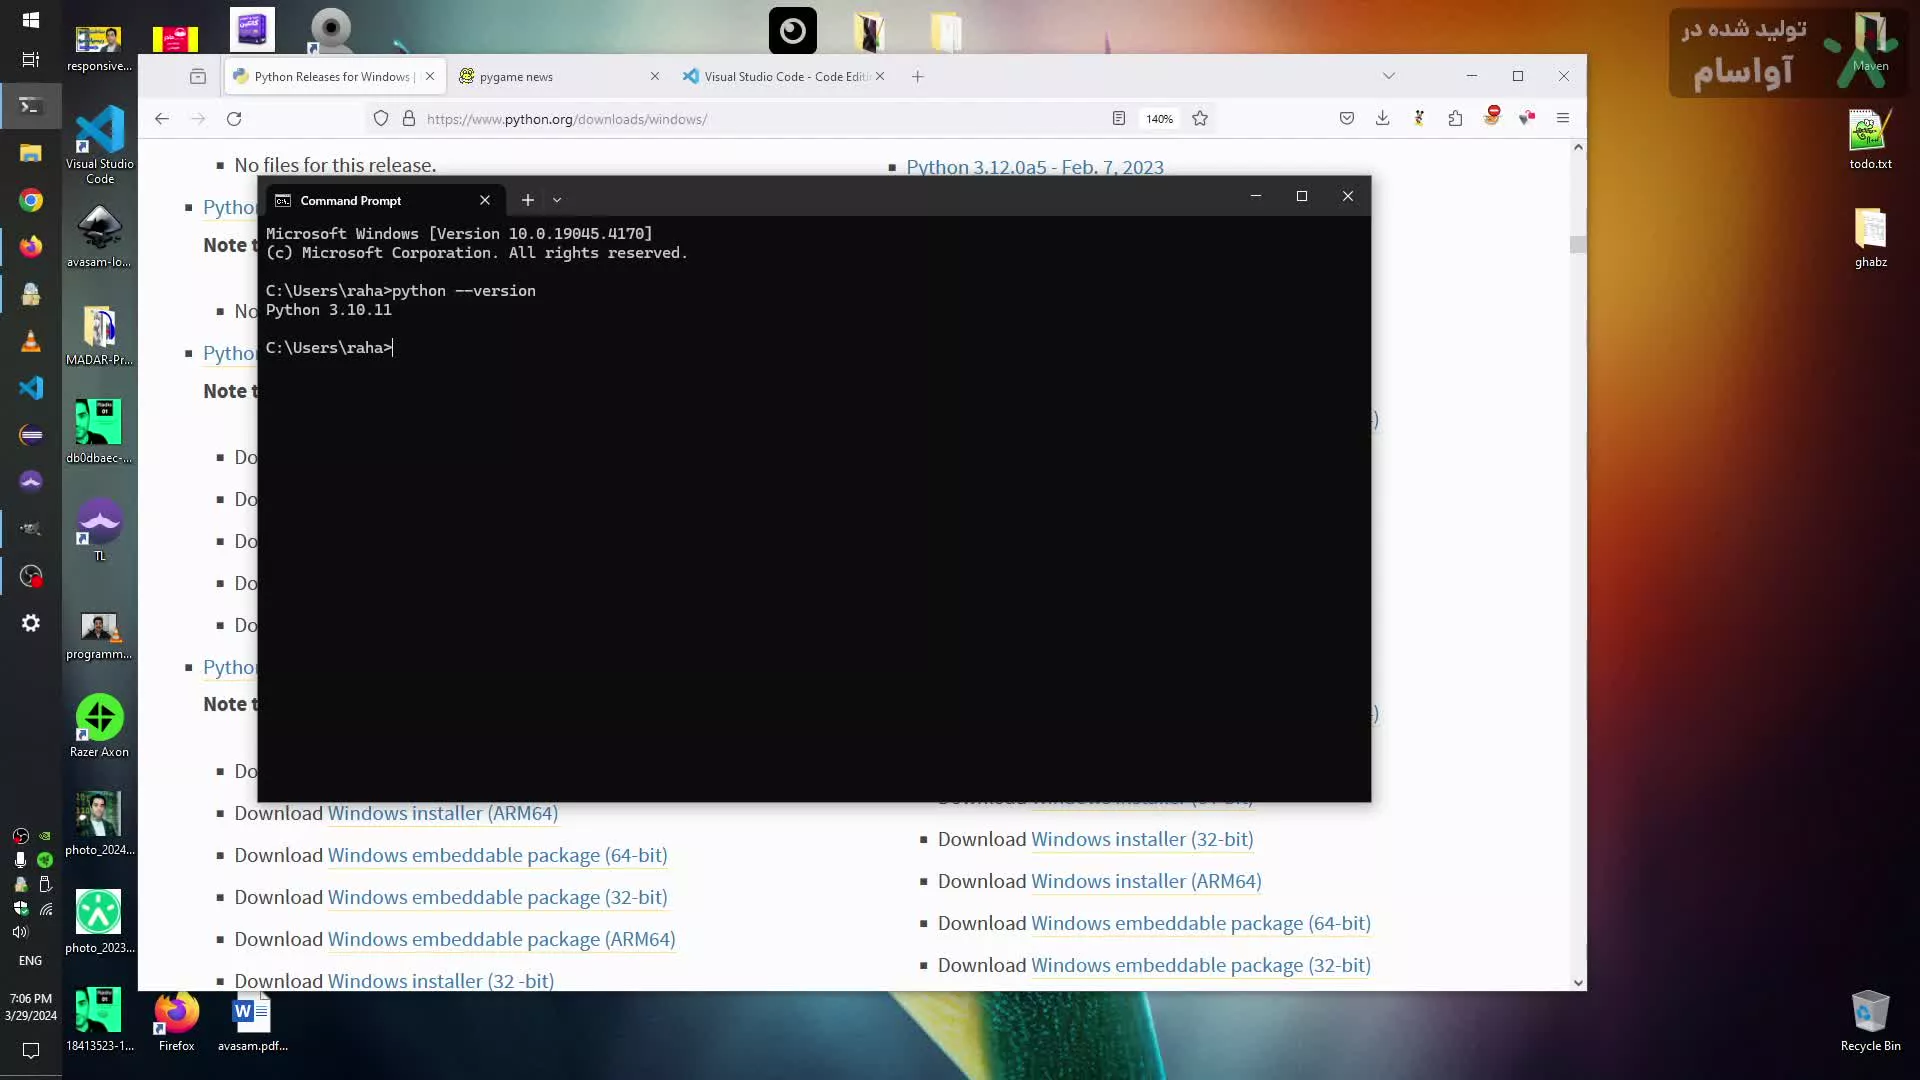1920x1080 pixels.
Task: Open the tracking protection shield icon
Action: 381,119
